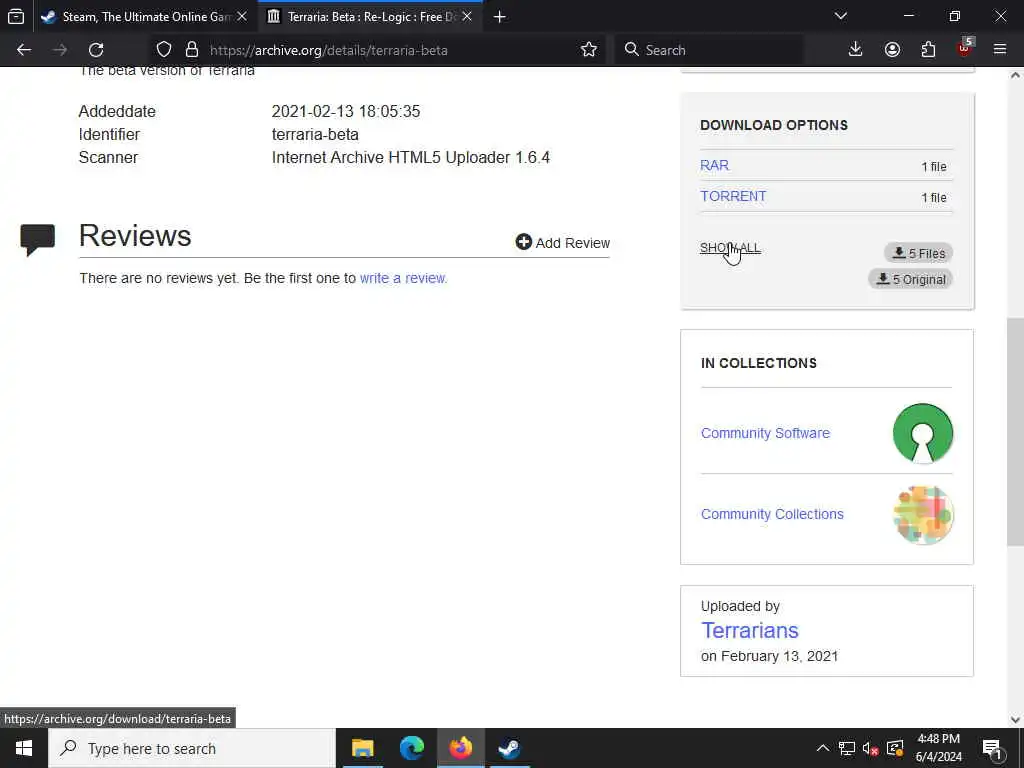
Task: Click the padlock site security icon
Action: 191,50
